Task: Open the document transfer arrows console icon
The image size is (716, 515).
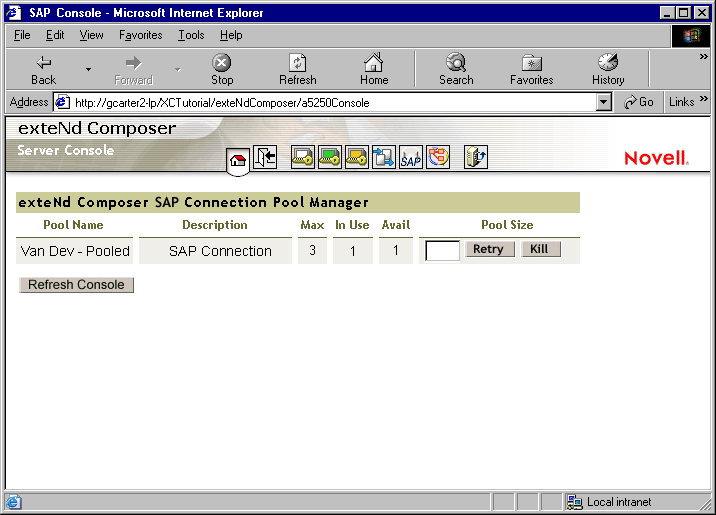Action: [384, 157]
